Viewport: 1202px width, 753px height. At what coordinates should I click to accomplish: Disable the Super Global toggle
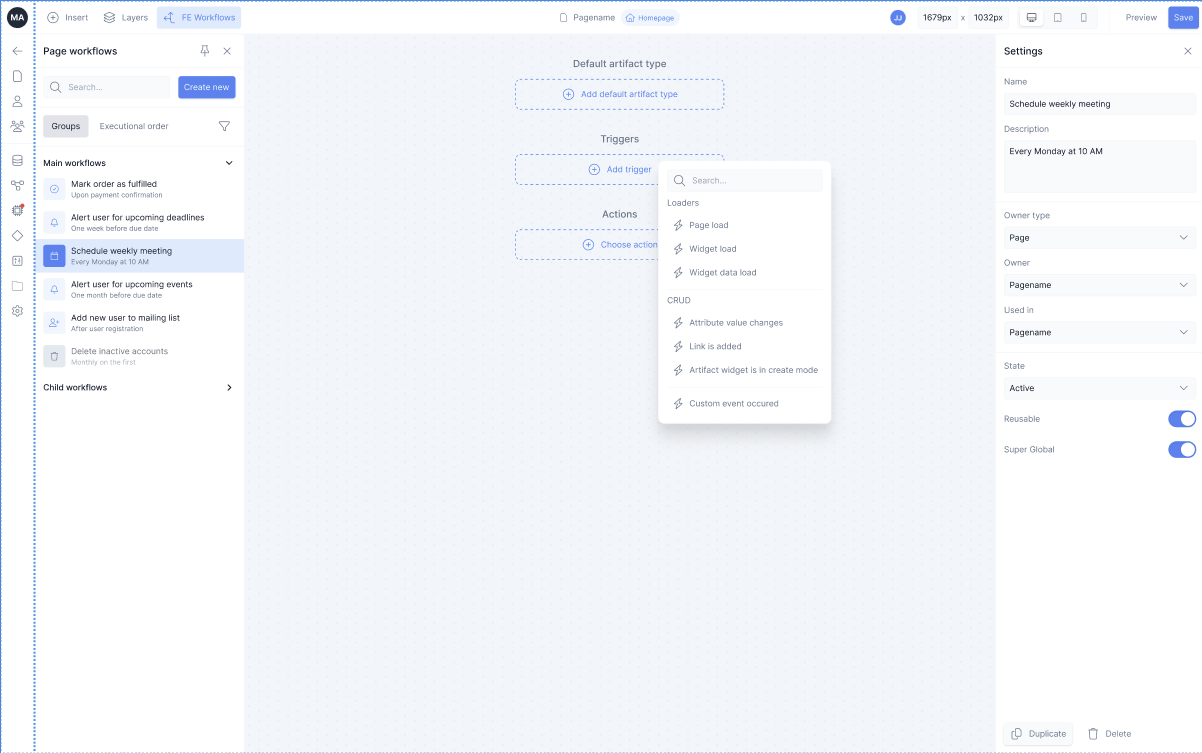(1181, 449)
